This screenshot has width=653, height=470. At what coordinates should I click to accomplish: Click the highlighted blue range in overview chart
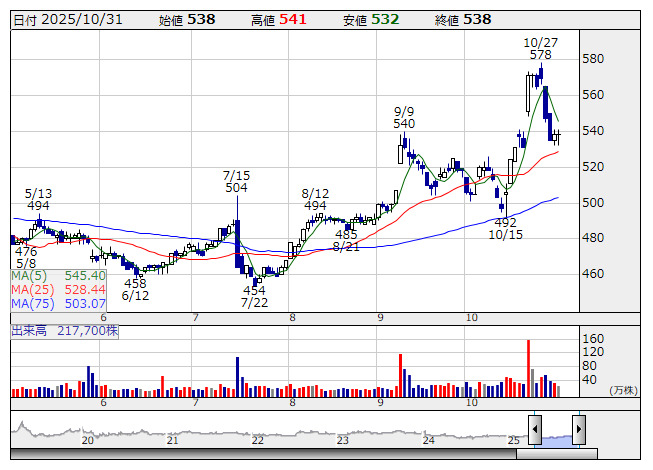(x=557, y=440)
